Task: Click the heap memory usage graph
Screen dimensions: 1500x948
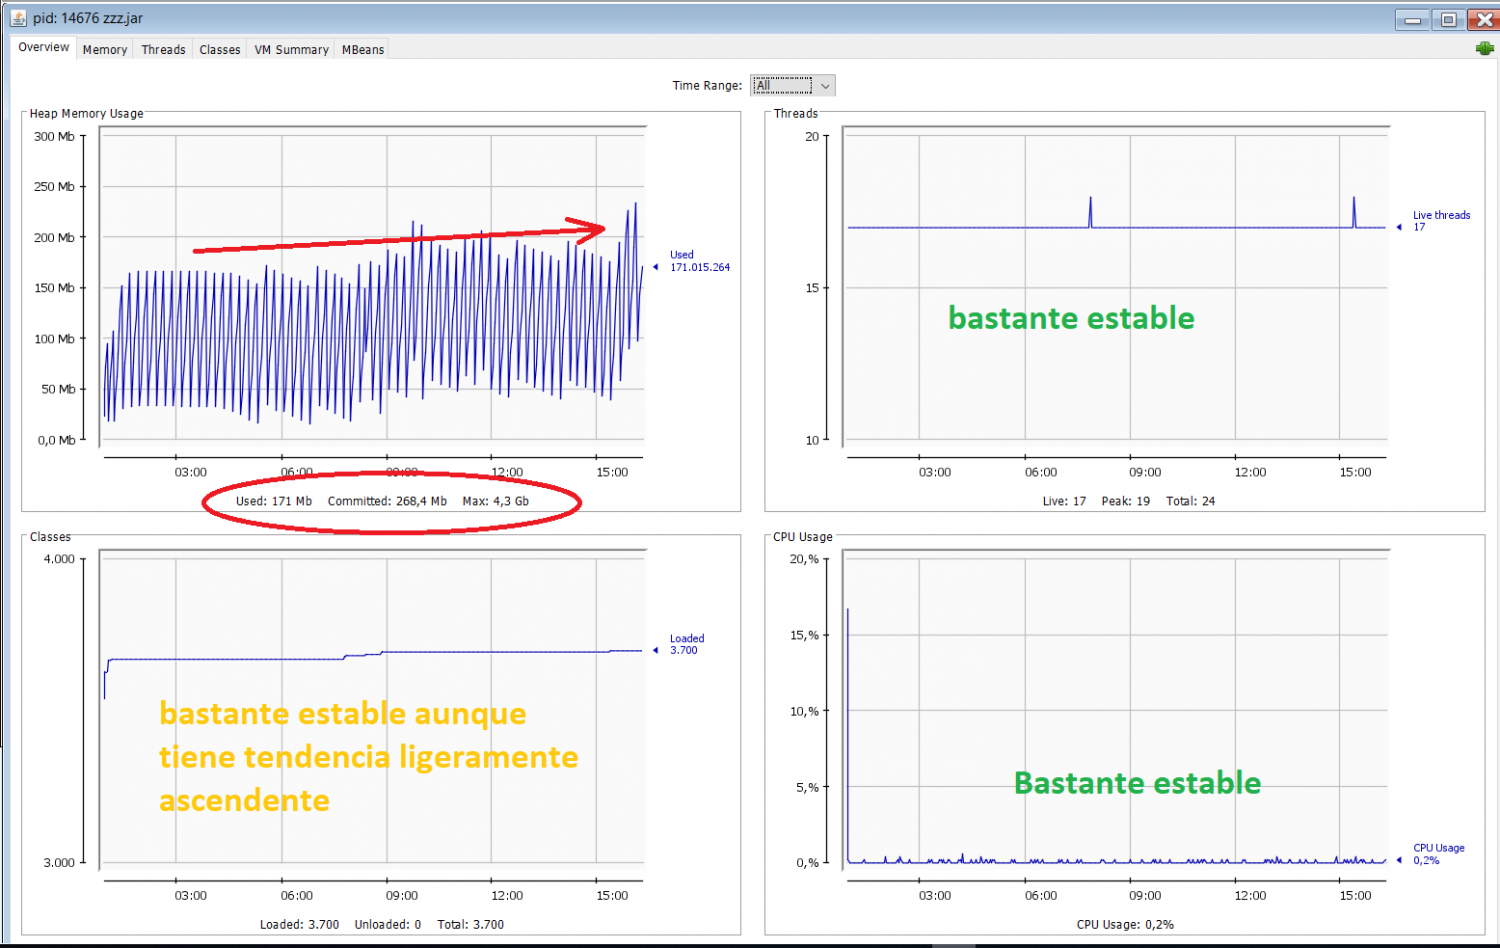Action: [373, 285]
